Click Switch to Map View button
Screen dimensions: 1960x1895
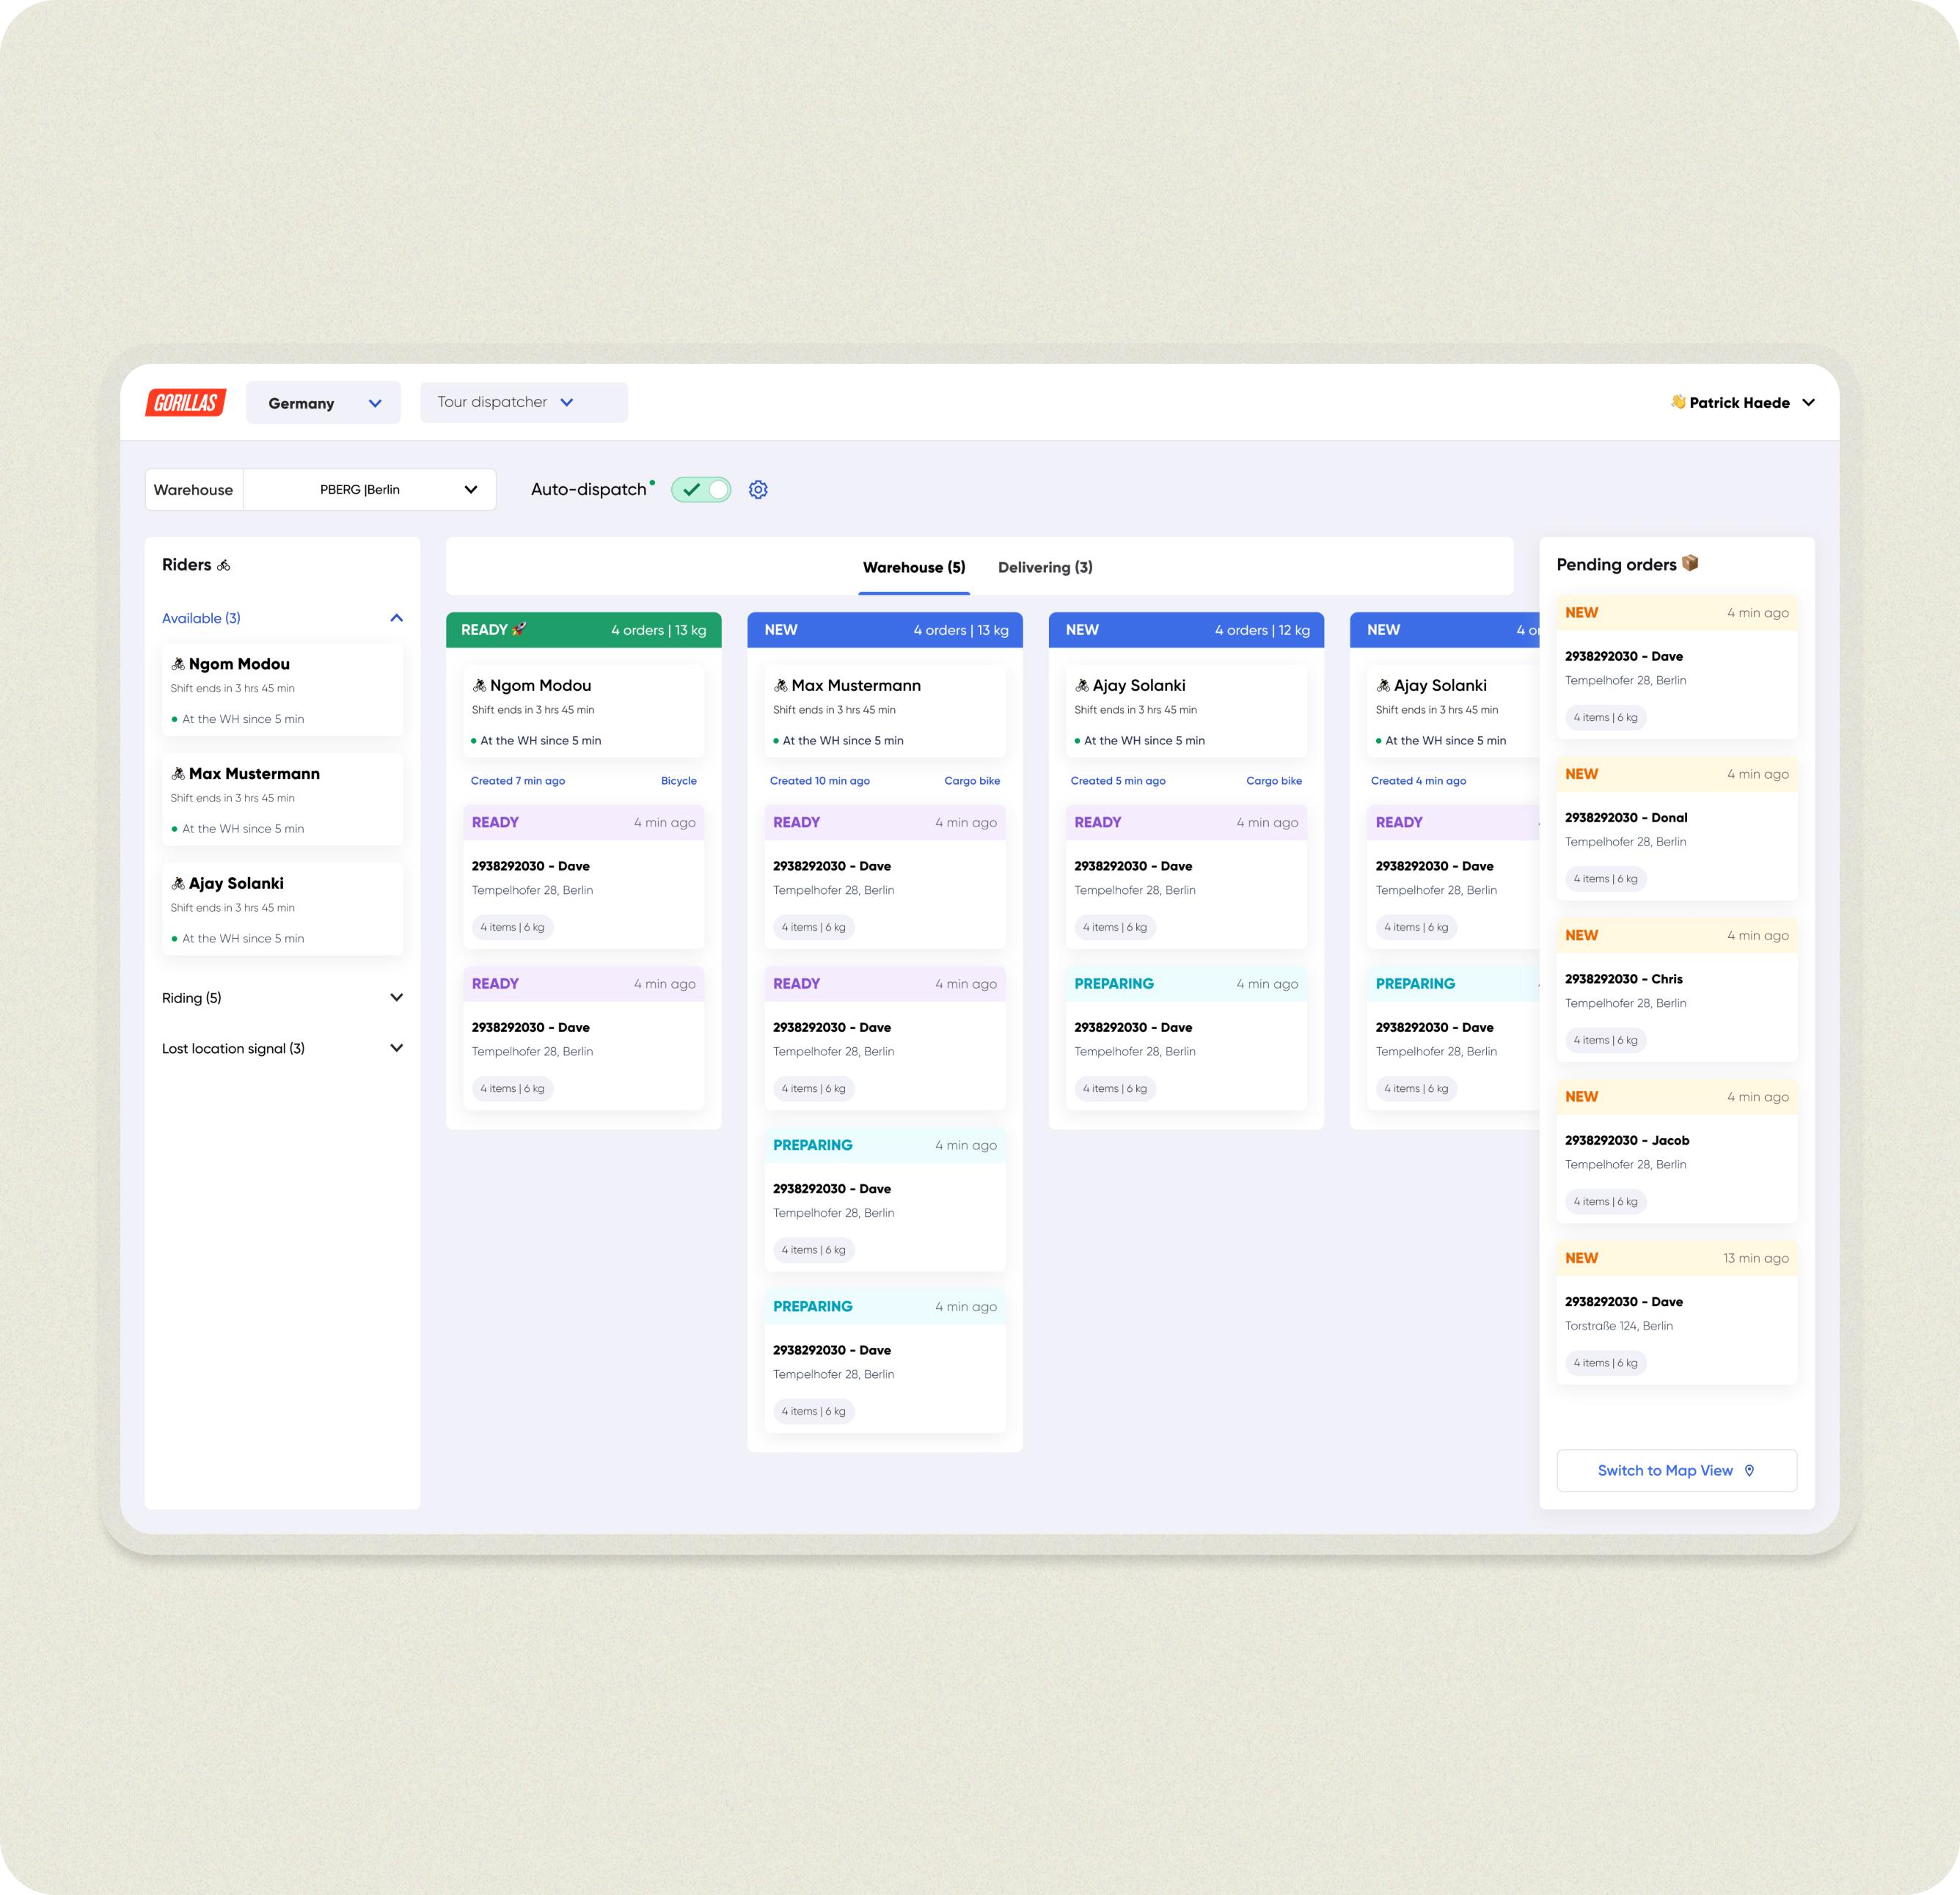(1670, 1470)
